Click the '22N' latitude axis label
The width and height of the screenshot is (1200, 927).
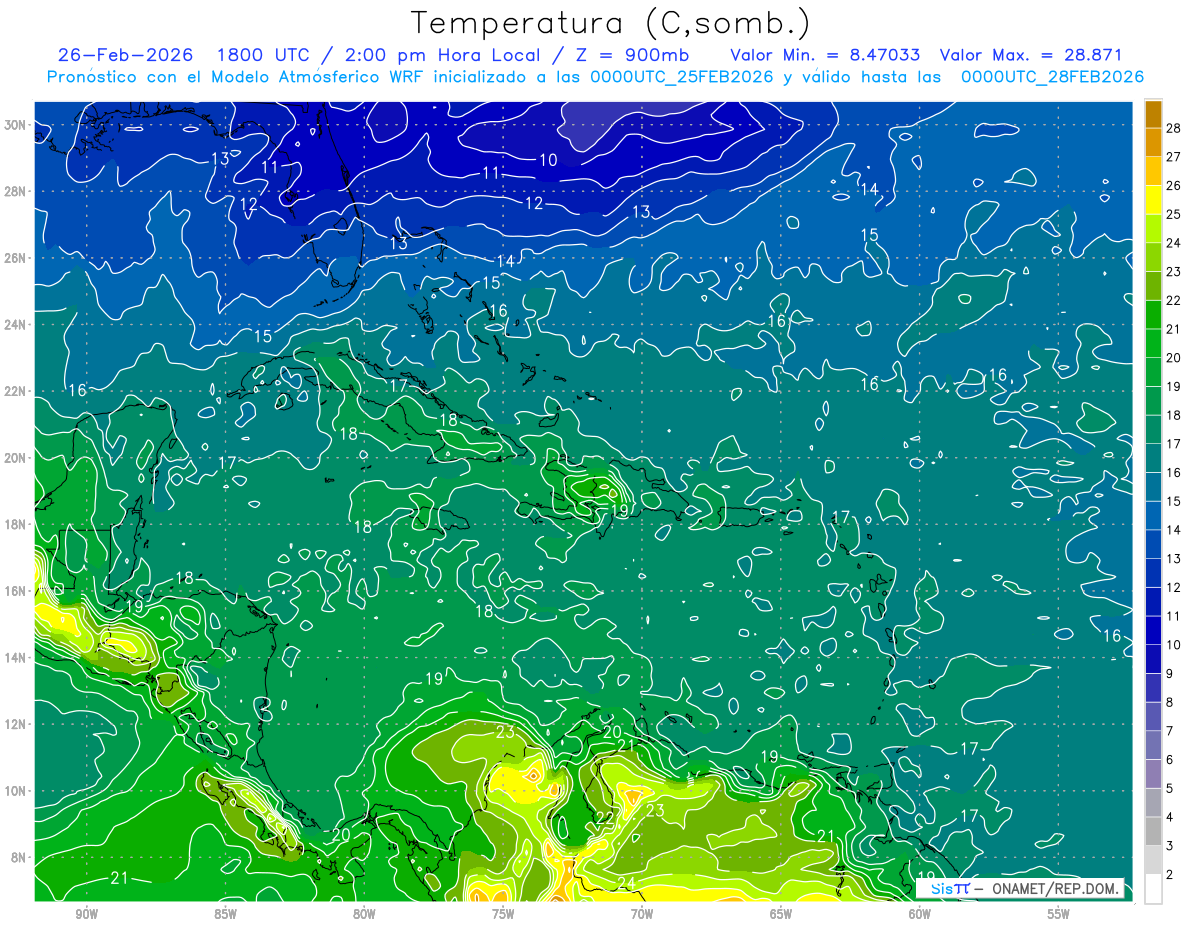tap(15, 391)
